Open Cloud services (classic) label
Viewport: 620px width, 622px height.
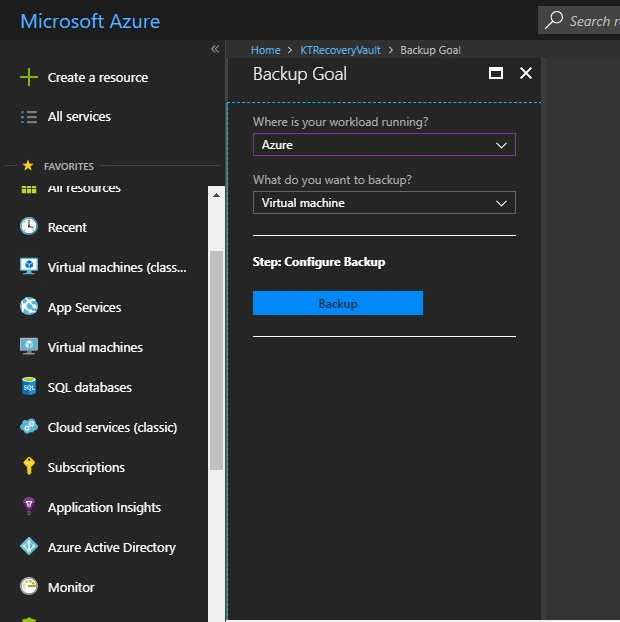(x=113, y=427)
